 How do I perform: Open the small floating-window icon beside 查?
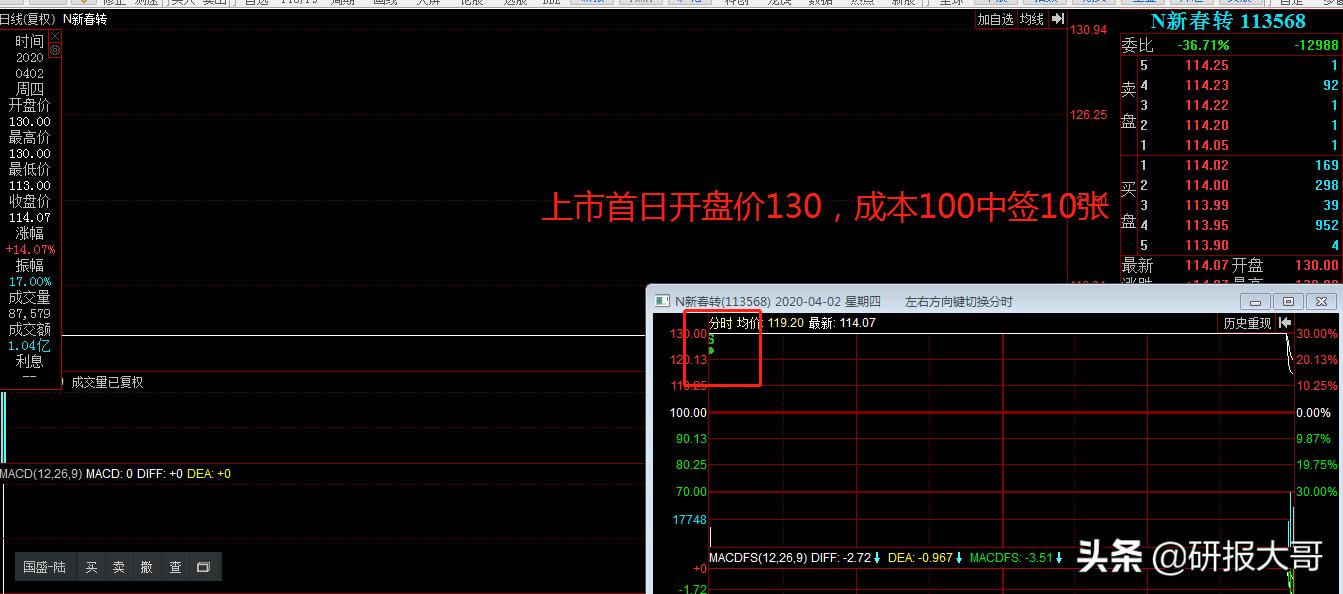203,566
